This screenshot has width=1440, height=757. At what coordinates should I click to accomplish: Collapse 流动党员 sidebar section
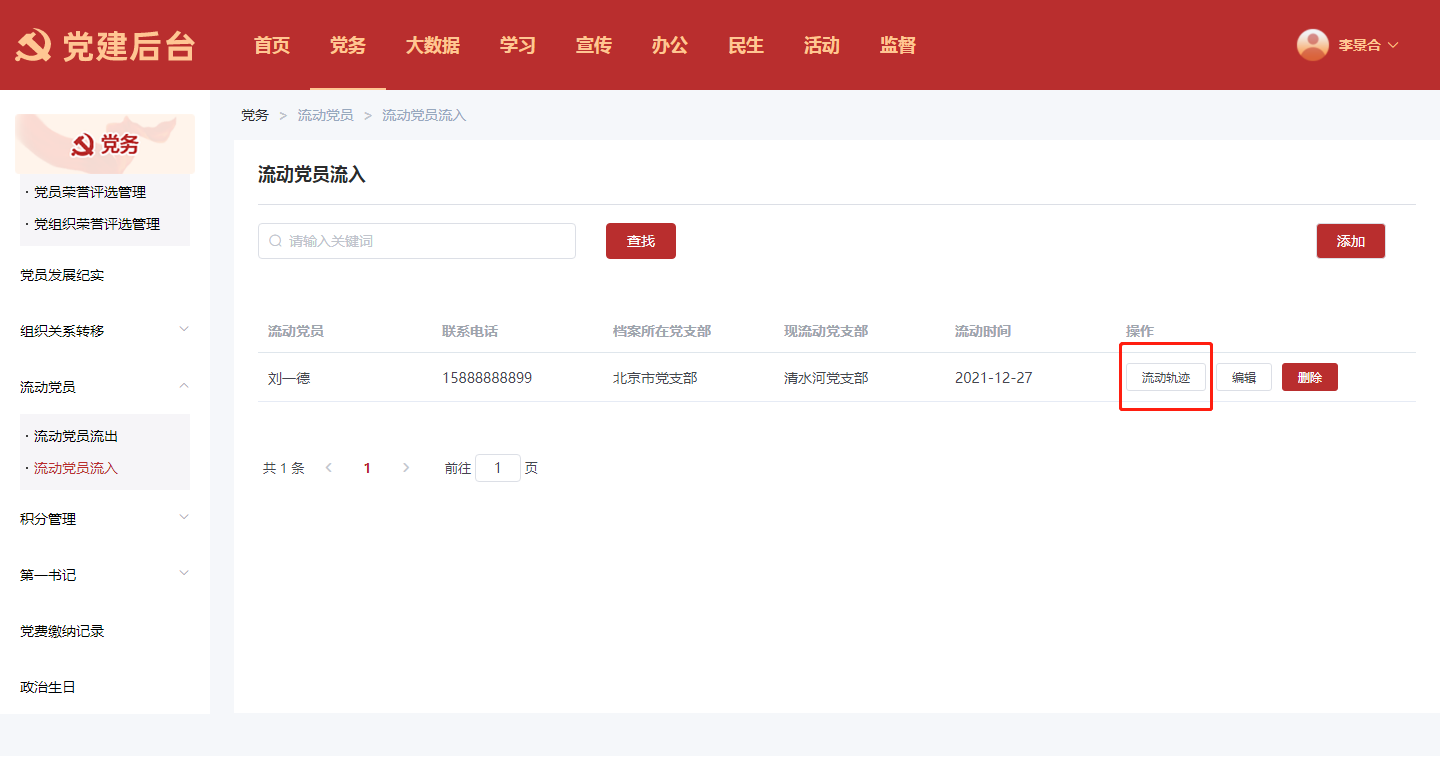(183, 386)
